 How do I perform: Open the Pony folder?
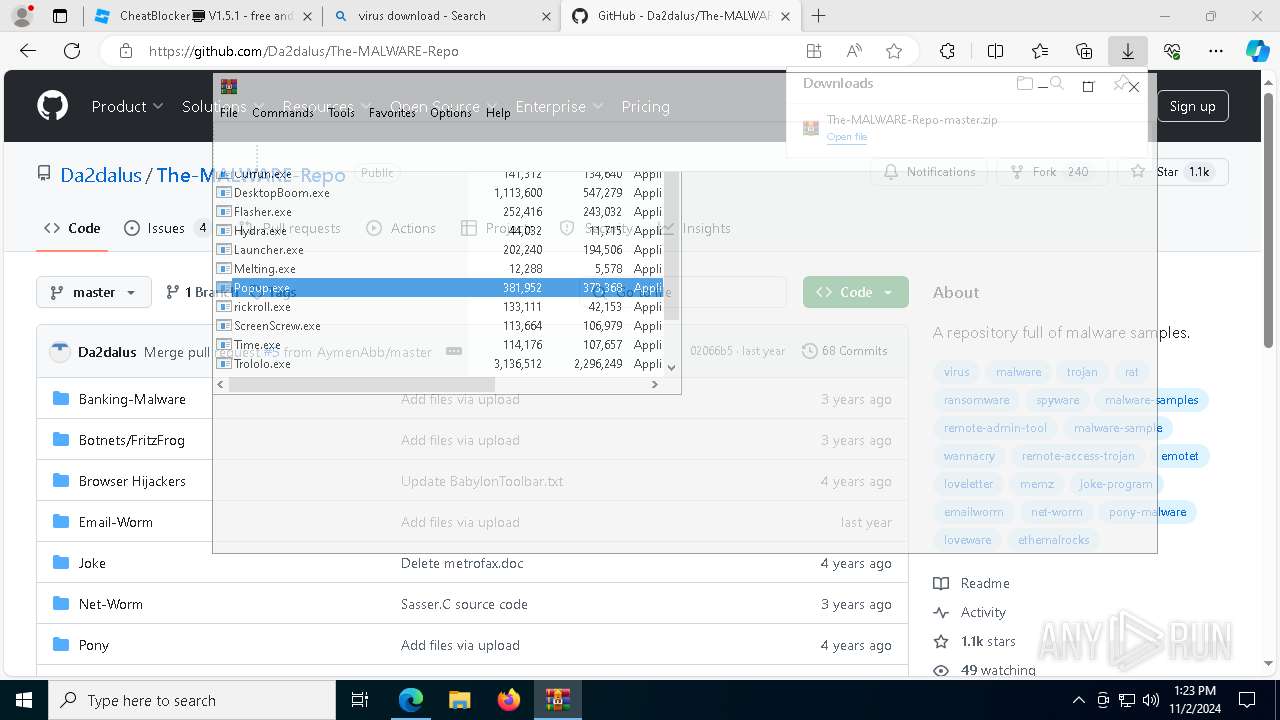(94, 645)
